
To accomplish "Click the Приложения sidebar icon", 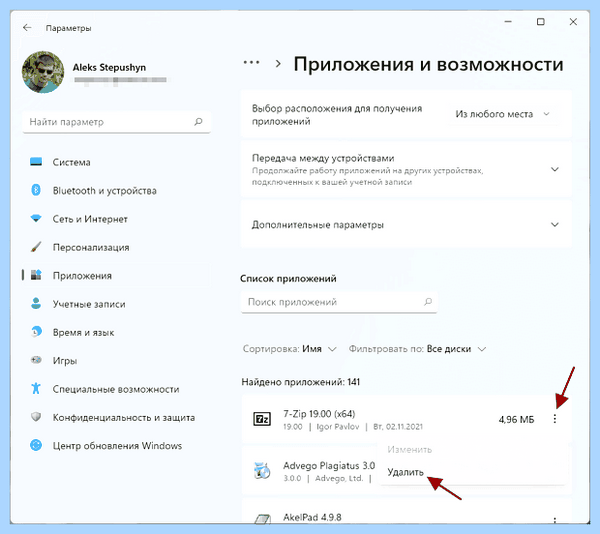I will point(36,275).
